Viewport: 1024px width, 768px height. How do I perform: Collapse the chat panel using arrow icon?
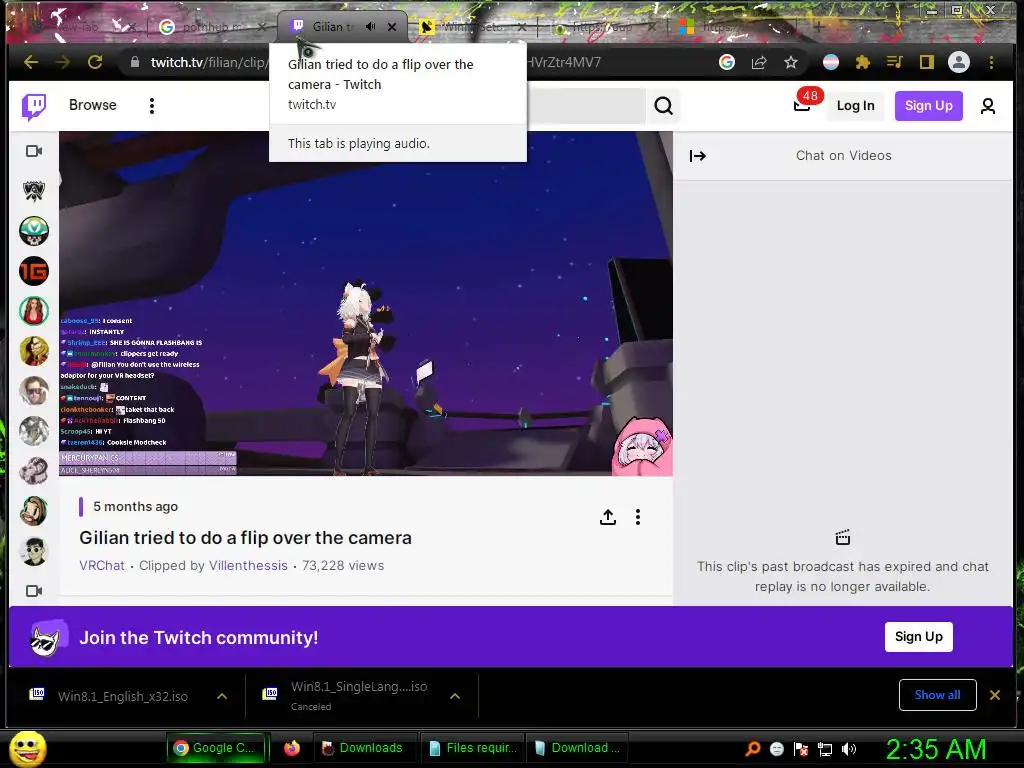(697, 156)
